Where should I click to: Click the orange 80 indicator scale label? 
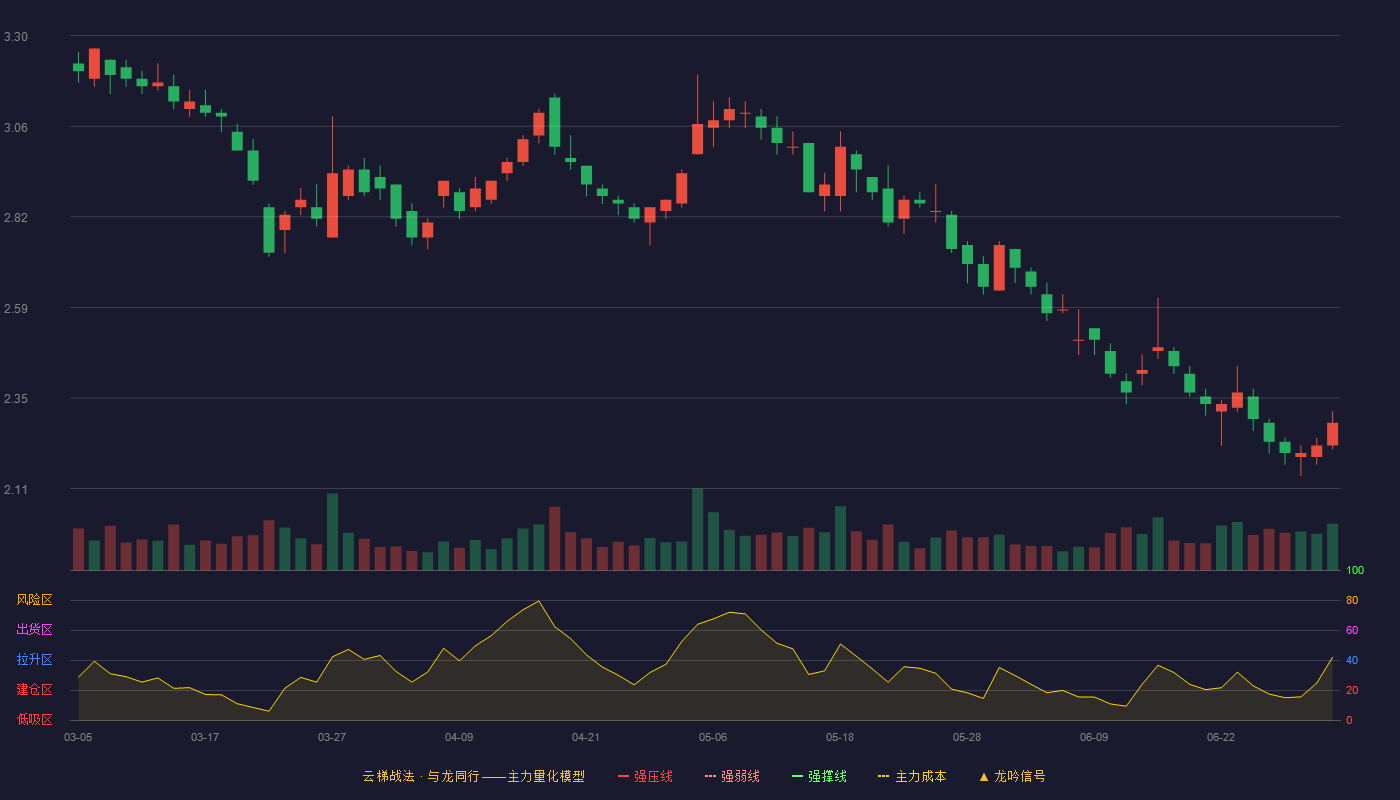click(x=1352, y=600)
